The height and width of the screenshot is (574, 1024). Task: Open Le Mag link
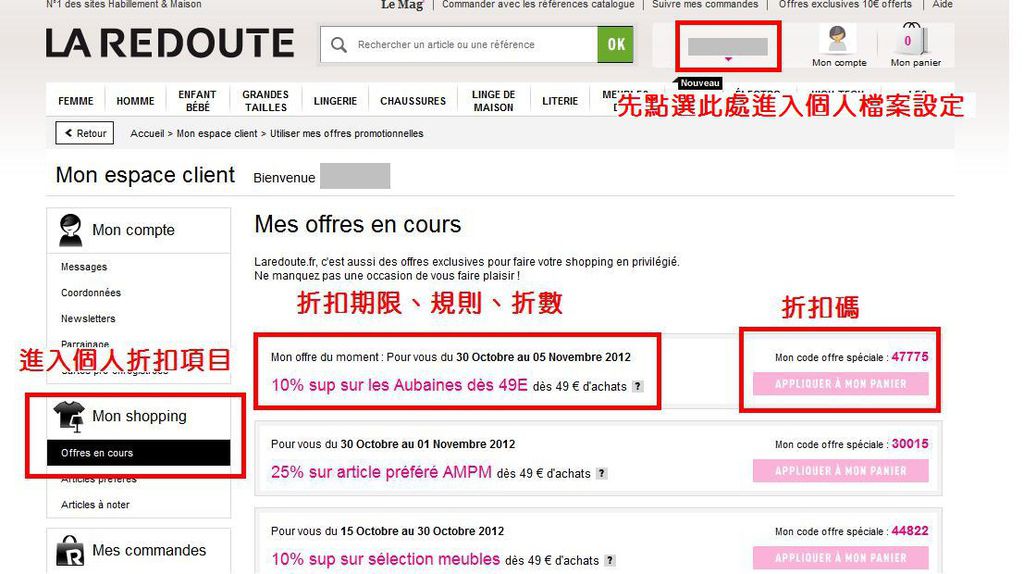tap(402, 5)
